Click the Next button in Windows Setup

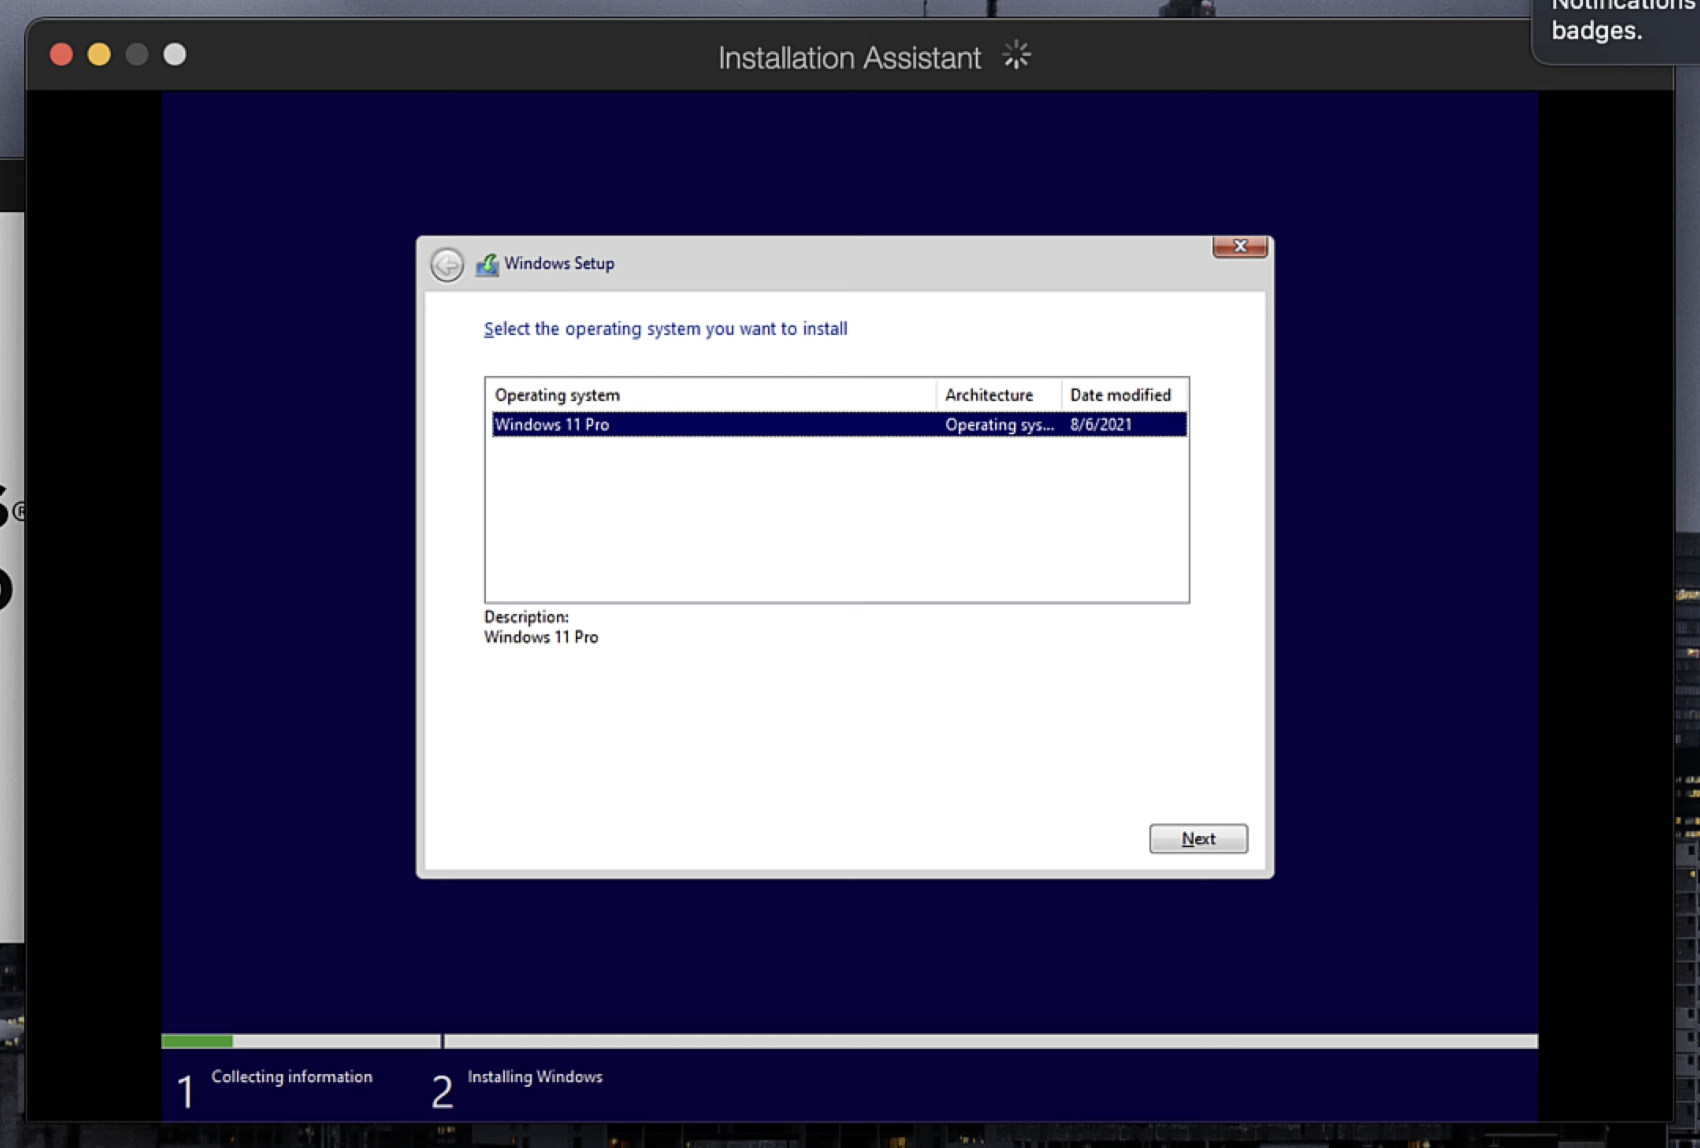(1198, 838)
